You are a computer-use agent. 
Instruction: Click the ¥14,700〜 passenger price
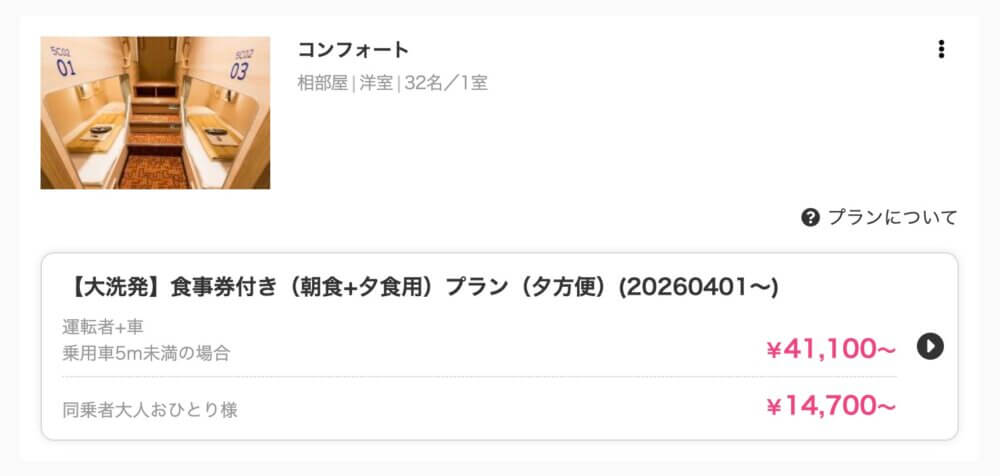[830, 406]
